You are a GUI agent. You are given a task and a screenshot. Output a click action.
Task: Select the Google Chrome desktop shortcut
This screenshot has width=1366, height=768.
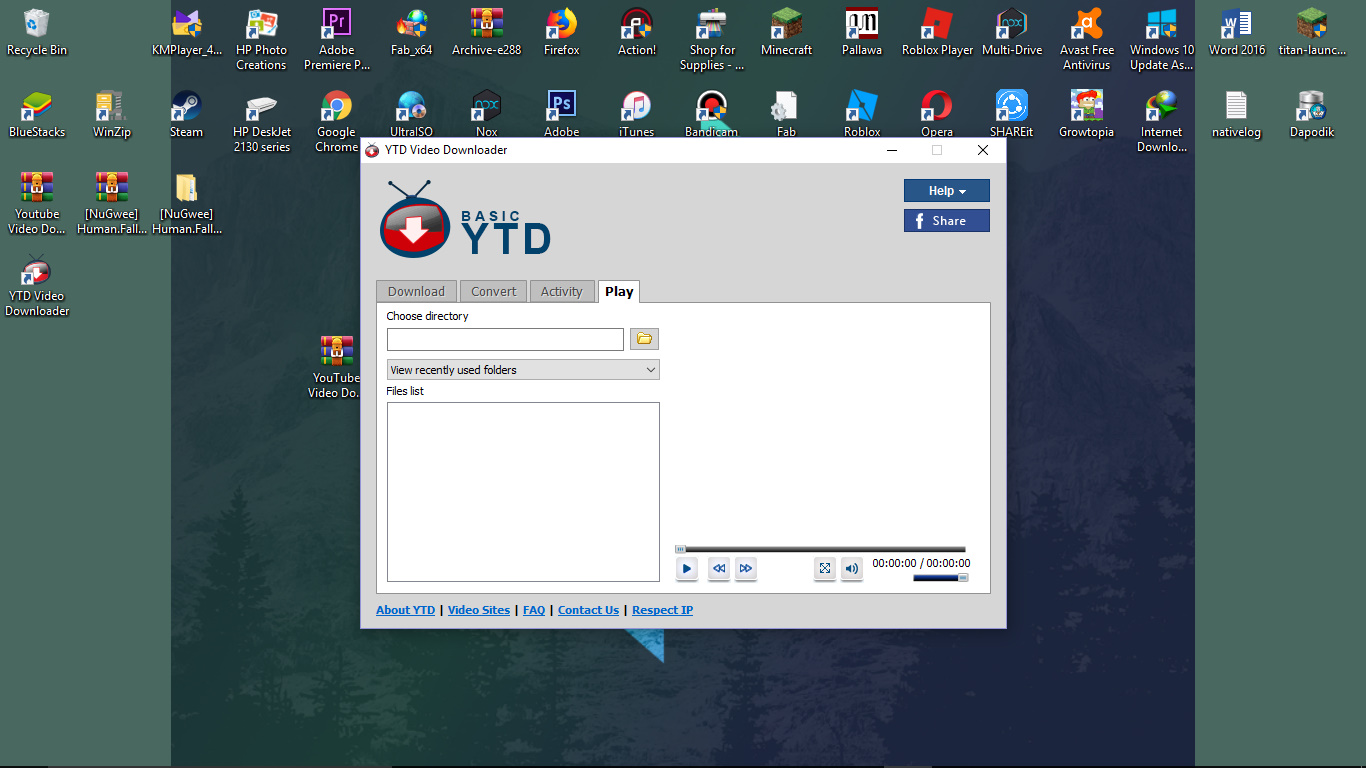click(x=336, y=122)
